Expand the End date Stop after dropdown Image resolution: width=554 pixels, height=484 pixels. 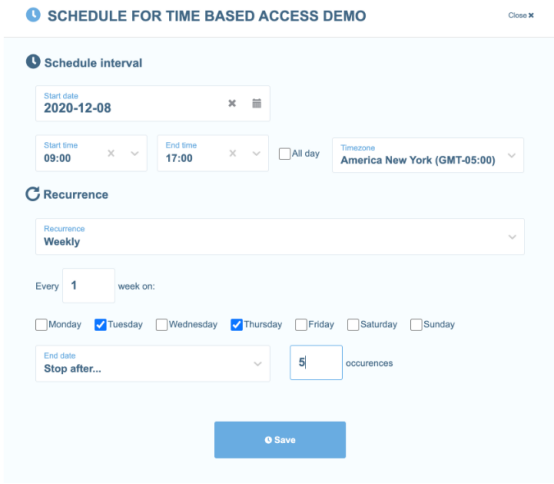coord(153,364)
